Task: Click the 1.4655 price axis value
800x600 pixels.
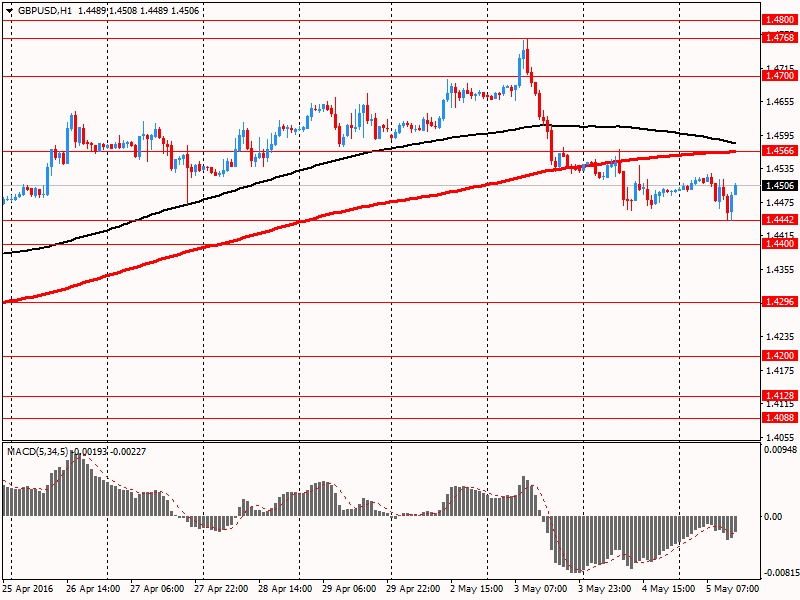Action: pos(781,102)
